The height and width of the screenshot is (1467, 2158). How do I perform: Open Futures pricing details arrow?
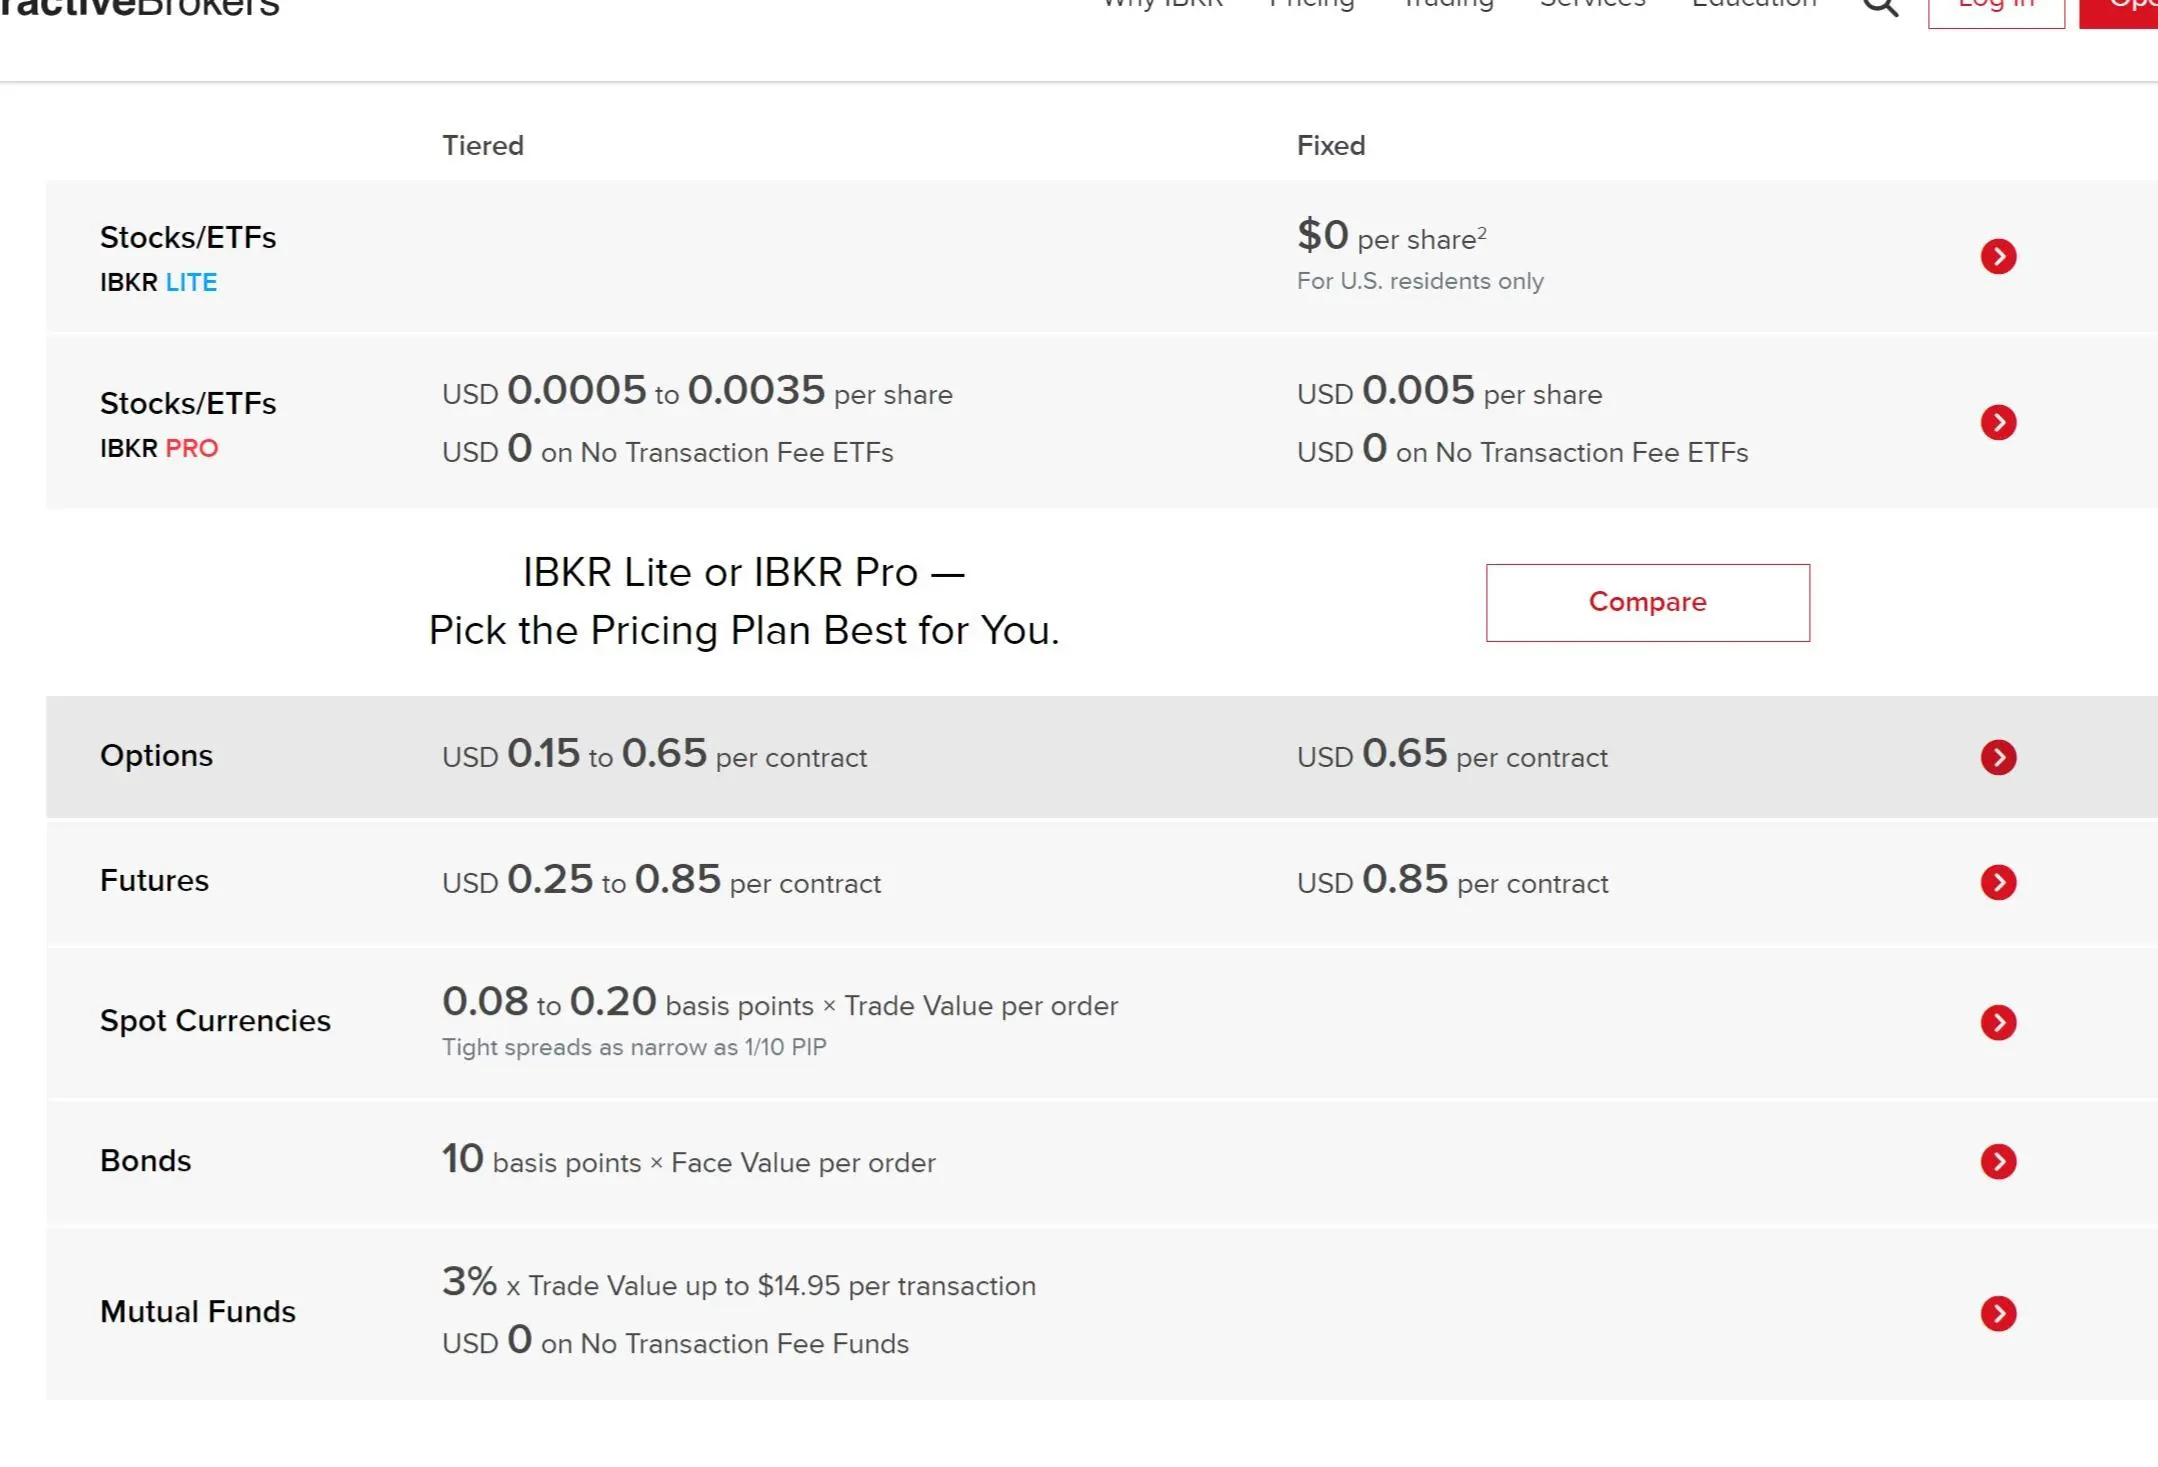(x=1998, y=882)
